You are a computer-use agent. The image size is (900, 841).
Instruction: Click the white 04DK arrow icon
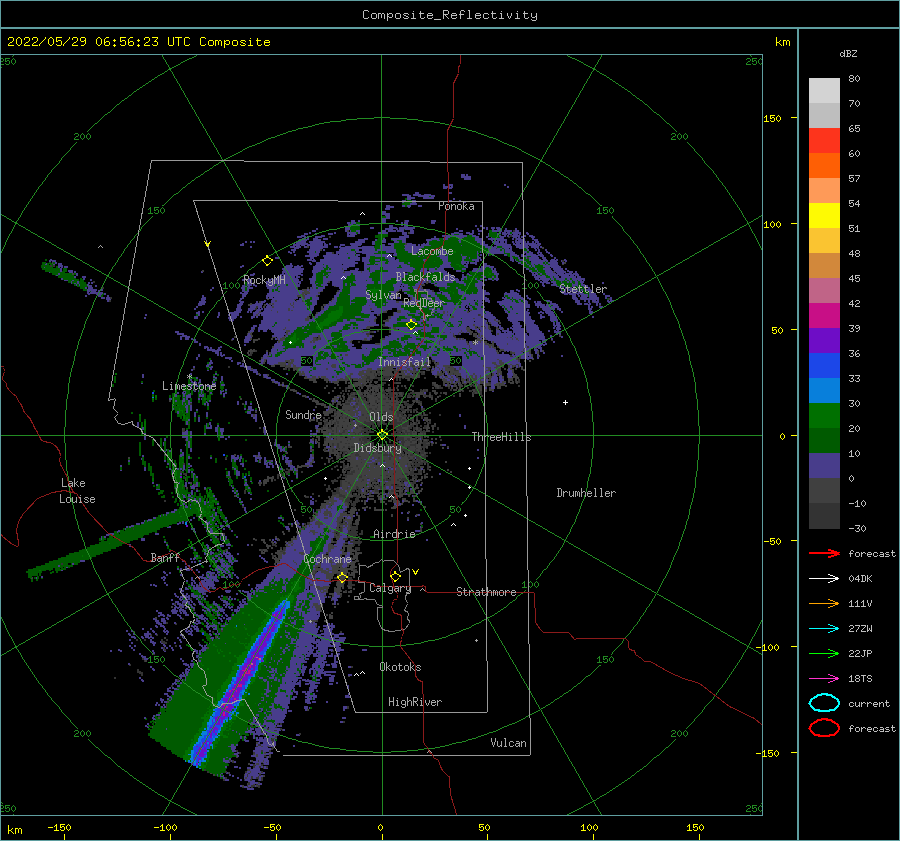824,578
